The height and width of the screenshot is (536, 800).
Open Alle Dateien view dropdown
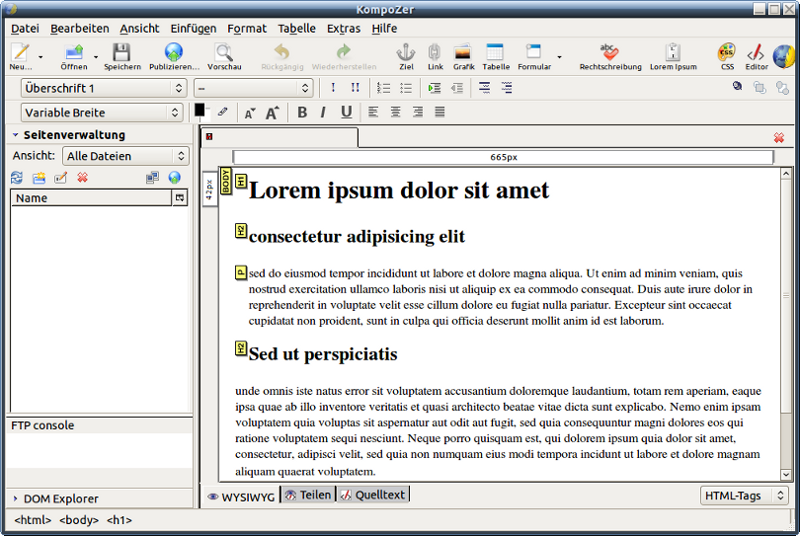pyautogui.click(x=126, y=156)
